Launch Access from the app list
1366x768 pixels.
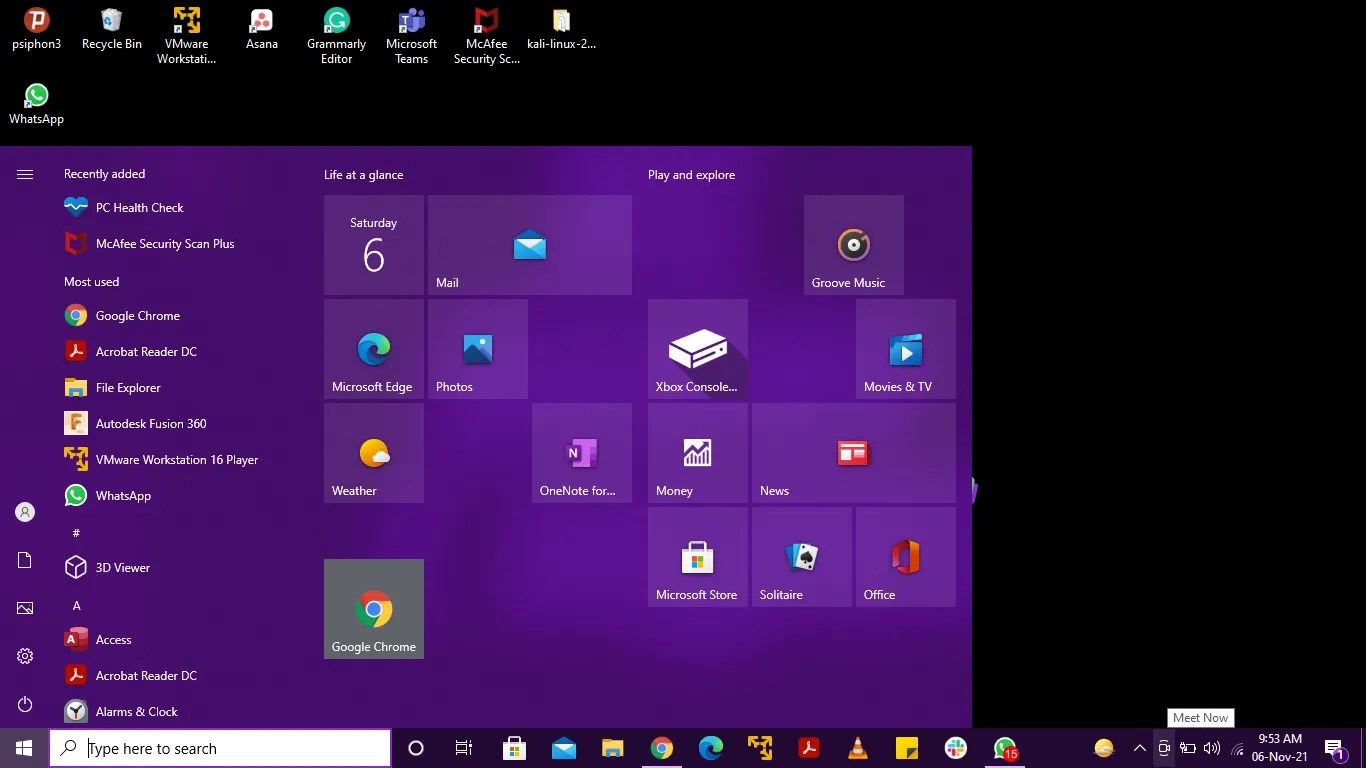click(x=180, y=640)
